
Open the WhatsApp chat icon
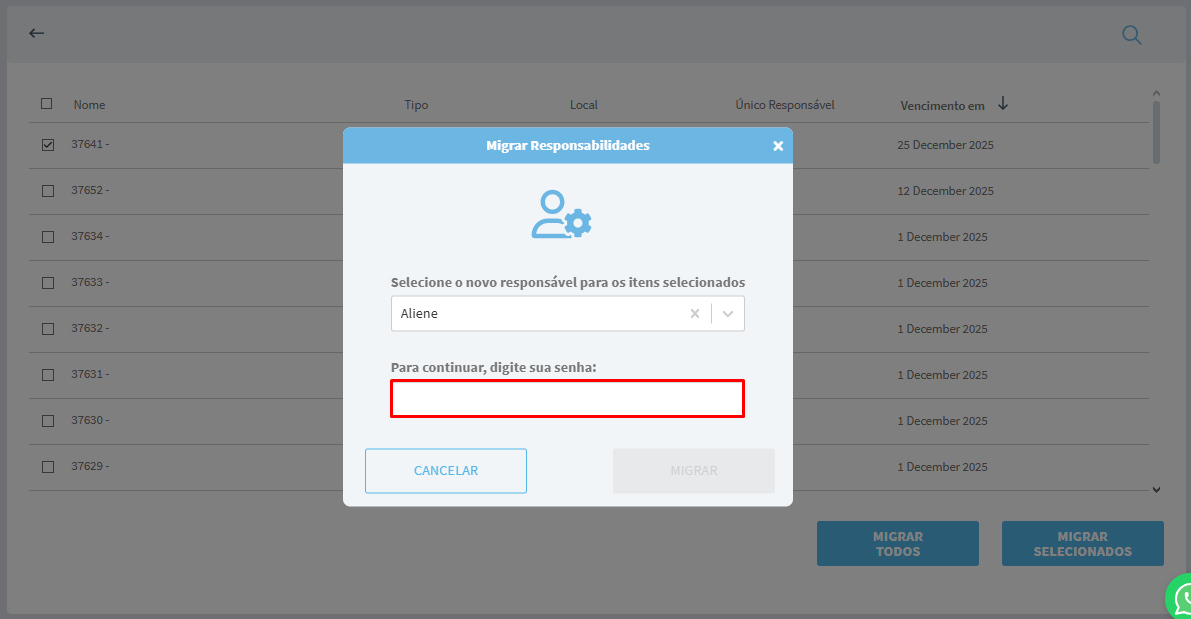pos(1181,598)
